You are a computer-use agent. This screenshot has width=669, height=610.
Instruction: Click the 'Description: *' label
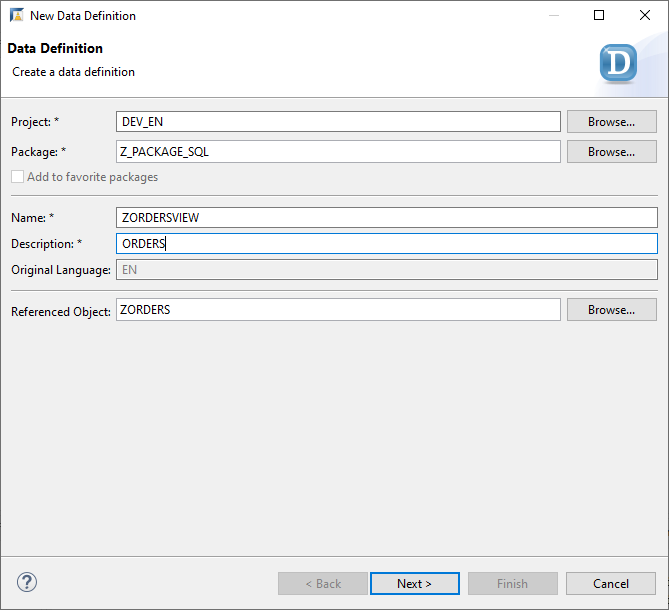(47, 244)
